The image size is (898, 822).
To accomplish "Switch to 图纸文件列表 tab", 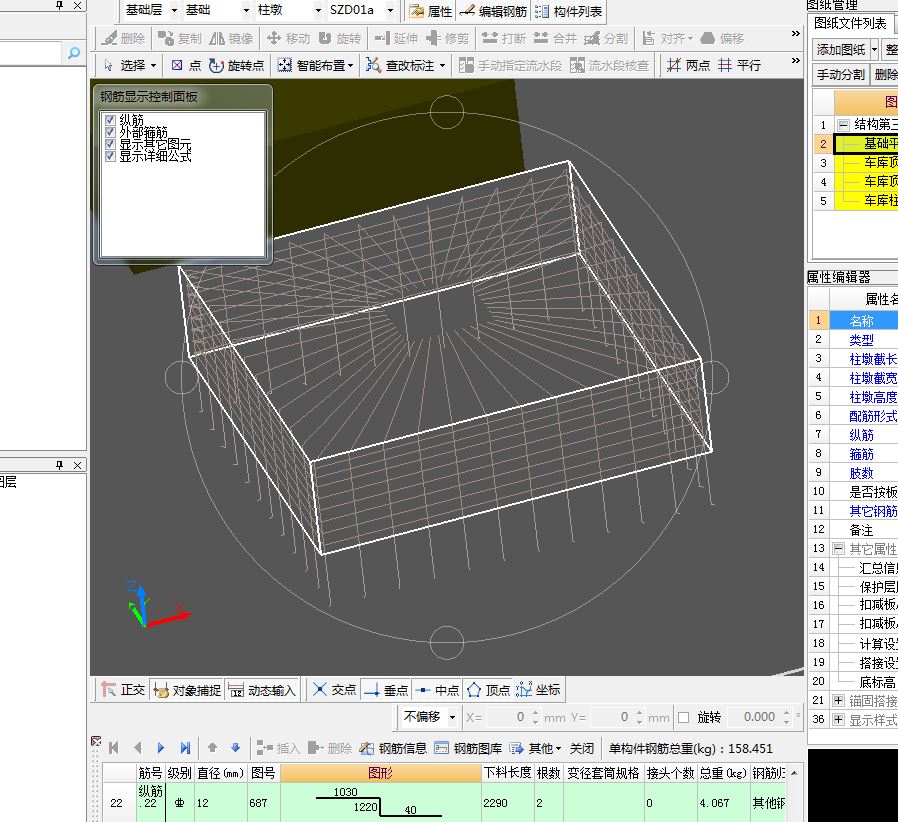I will pyautogui.click(x=850, y=23).
